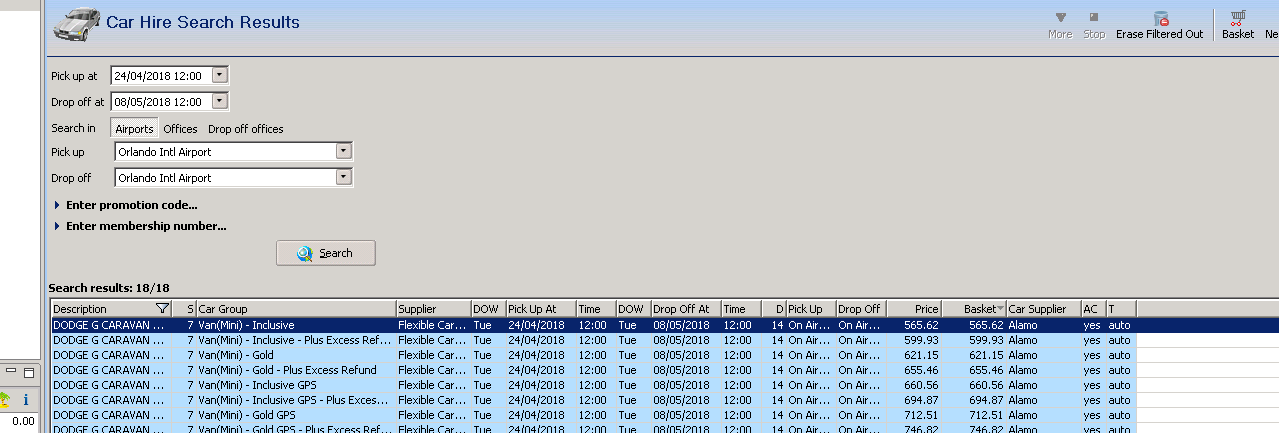Viewport: 1279px width, 433px height.
Task: Click the filter icon in Description column
Action: [x=162, y=309]
